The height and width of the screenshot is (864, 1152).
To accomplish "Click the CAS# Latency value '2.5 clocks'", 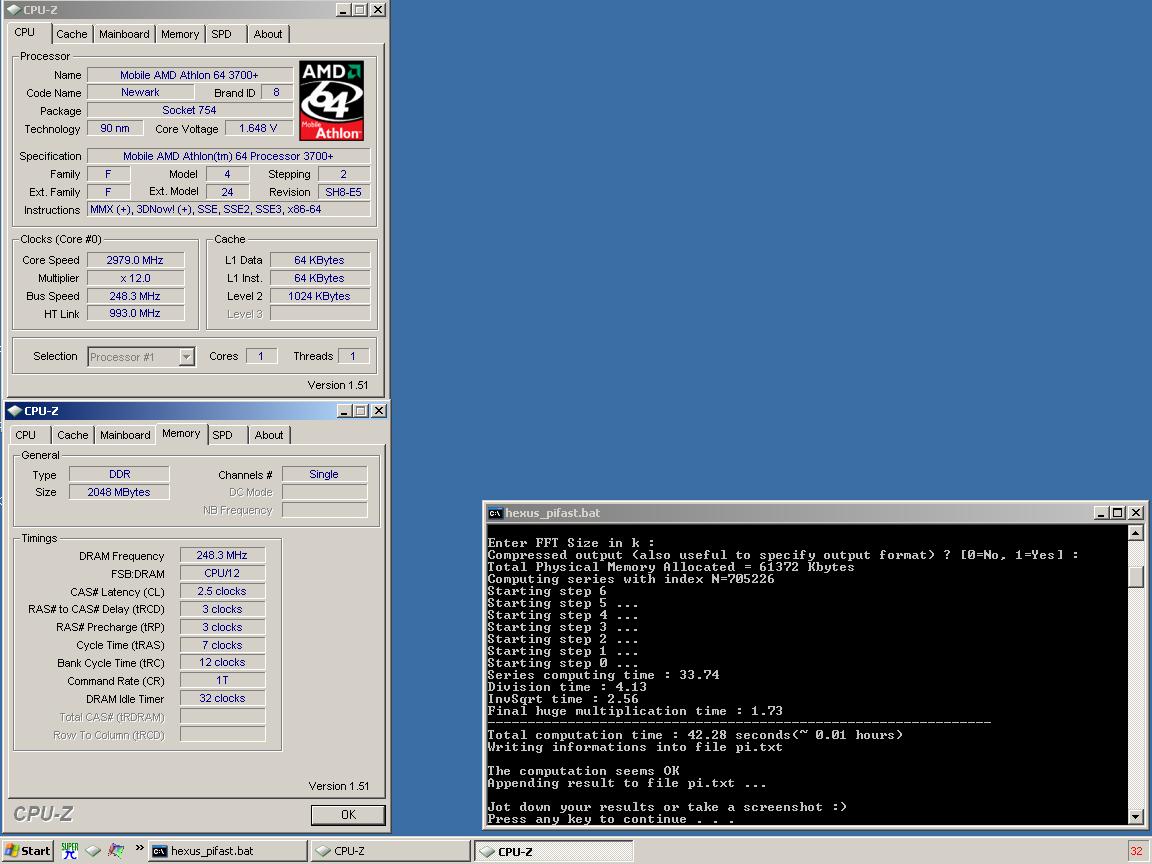I will [222, 591].
